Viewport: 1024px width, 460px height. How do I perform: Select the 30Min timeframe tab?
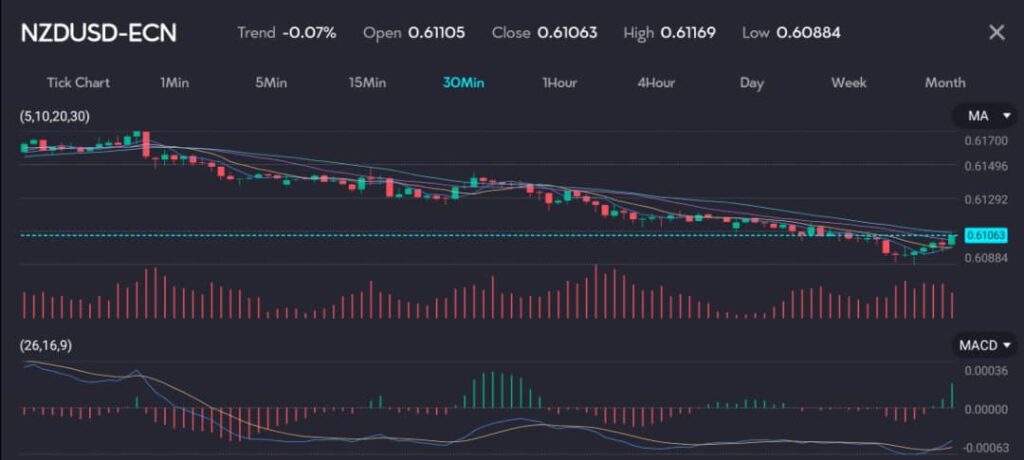pos(463,82)
